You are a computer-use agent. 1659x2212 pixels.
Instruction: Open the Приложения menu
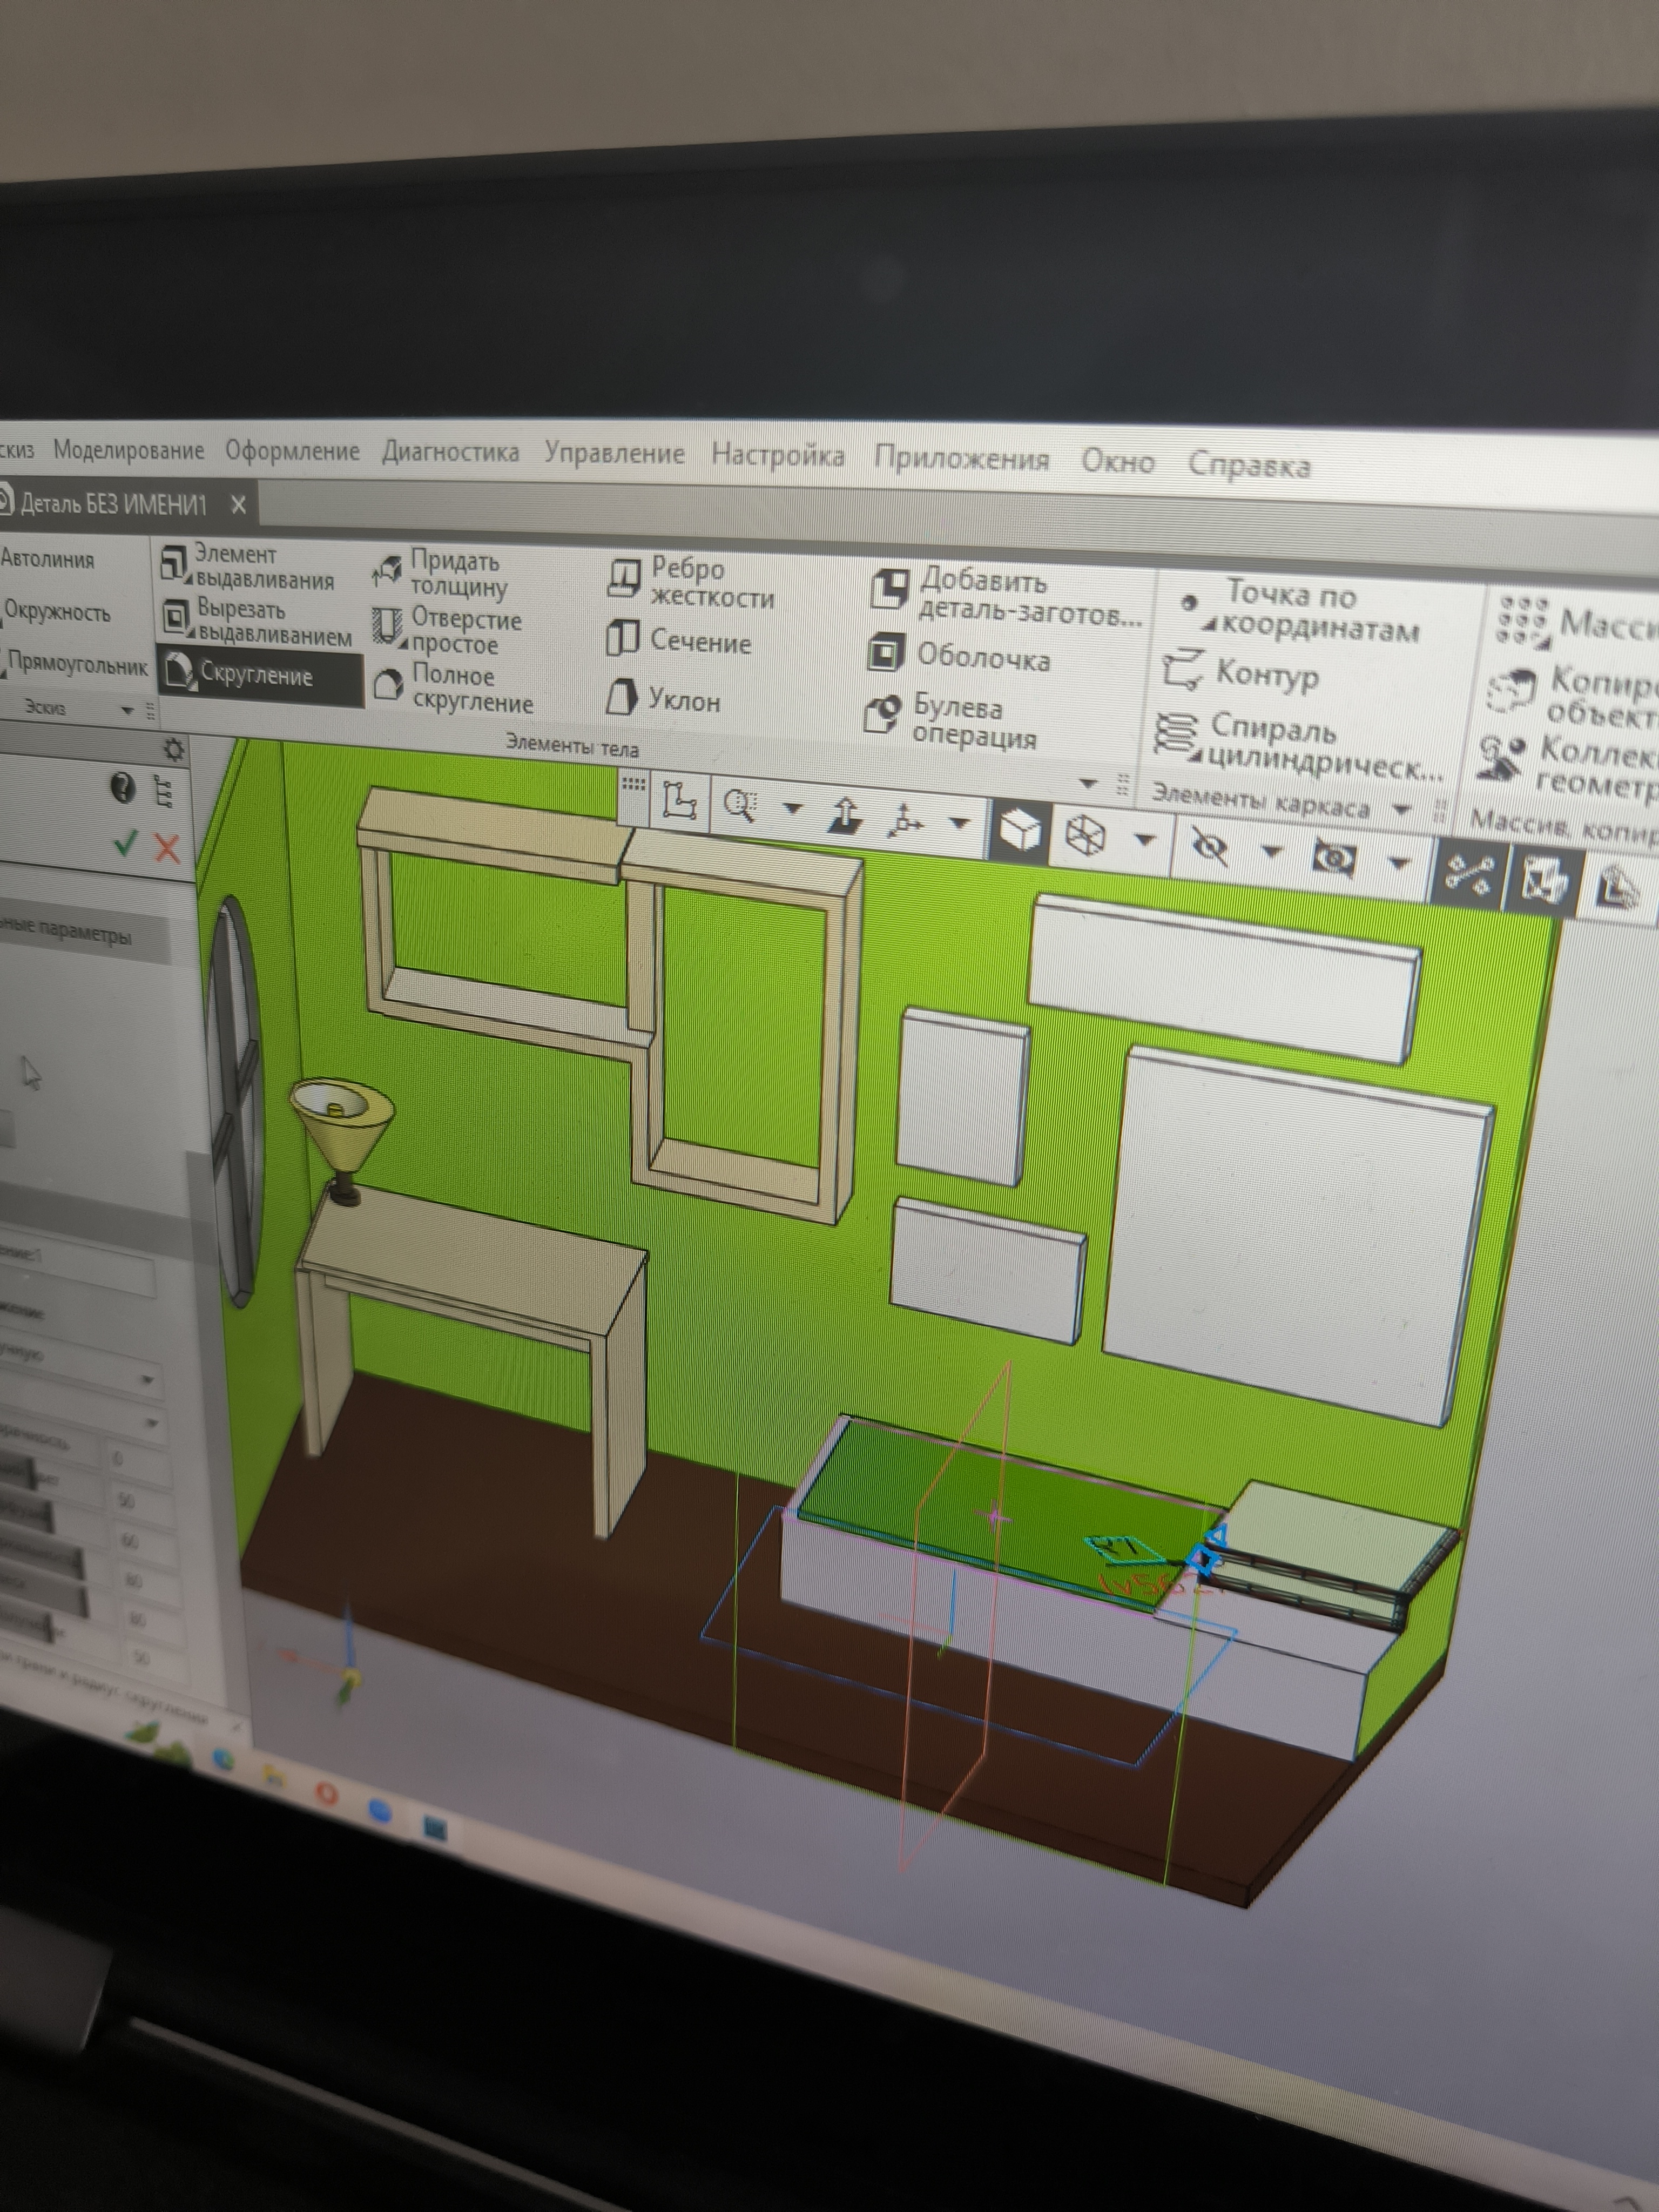coord(961,458)
